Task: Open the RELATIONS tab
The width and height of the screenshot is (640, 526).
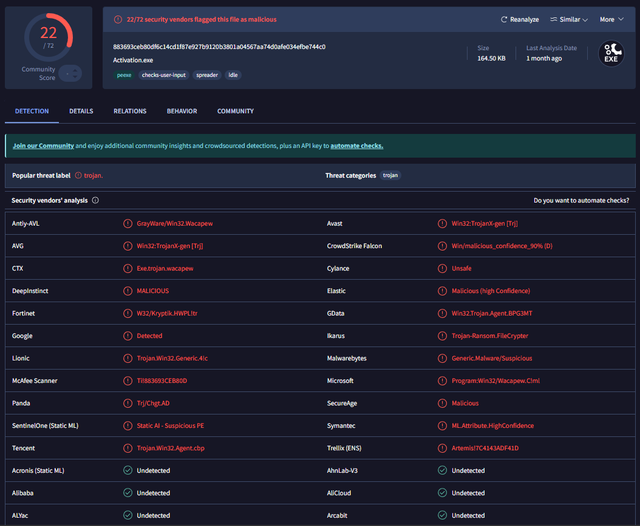Action: pos(130,111)
